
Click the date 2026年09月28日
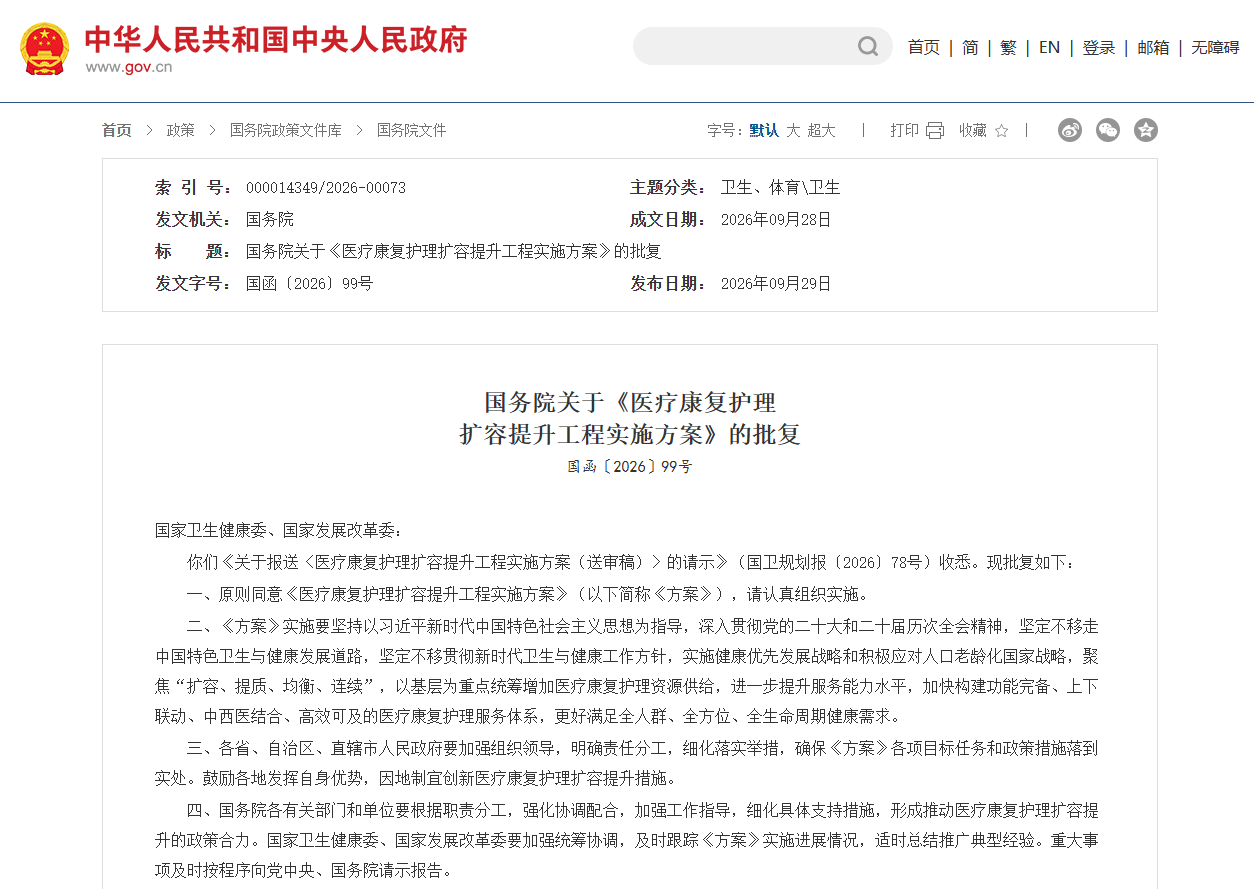click(x=776, y=220)
